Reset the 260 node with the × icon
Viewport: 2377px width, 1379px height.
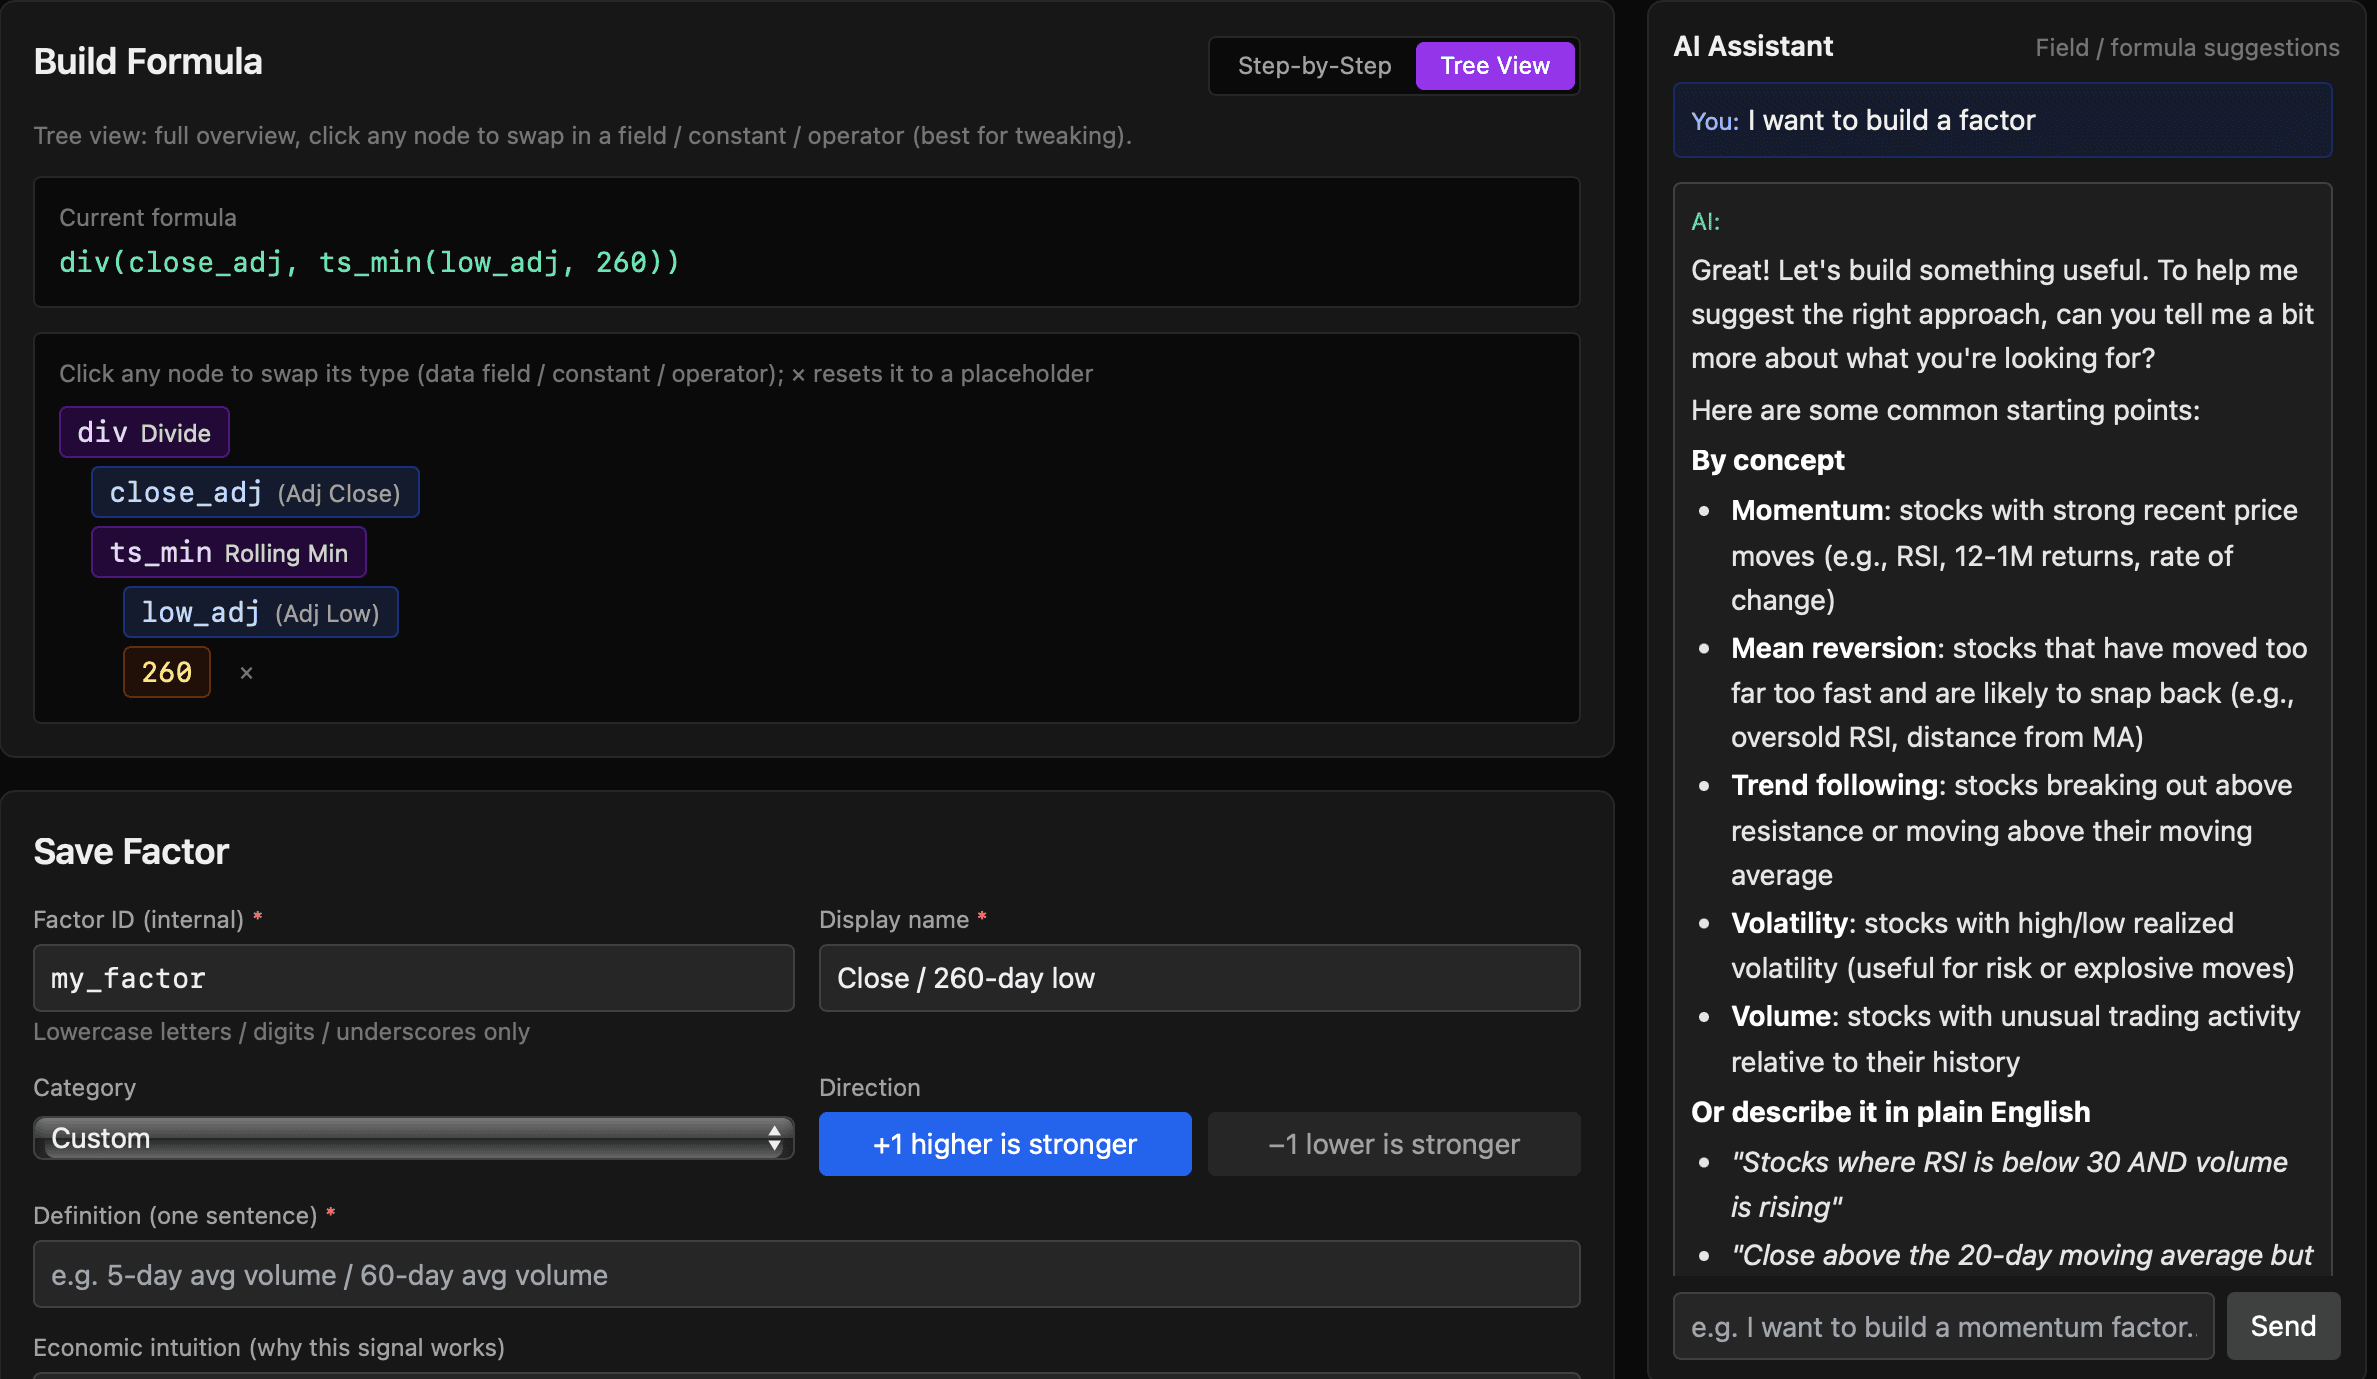tap(246, 673)
